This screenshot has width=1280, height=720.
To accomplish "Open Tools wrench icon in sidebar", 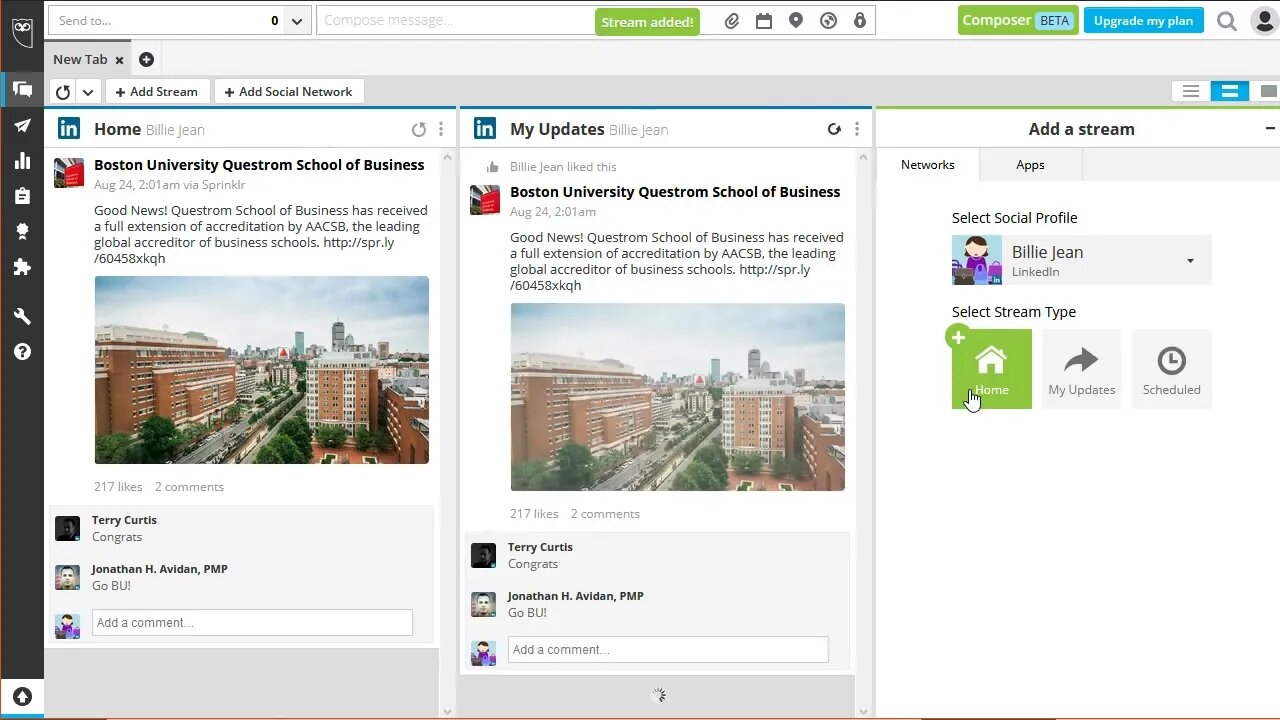I will (x=22, y=317).
